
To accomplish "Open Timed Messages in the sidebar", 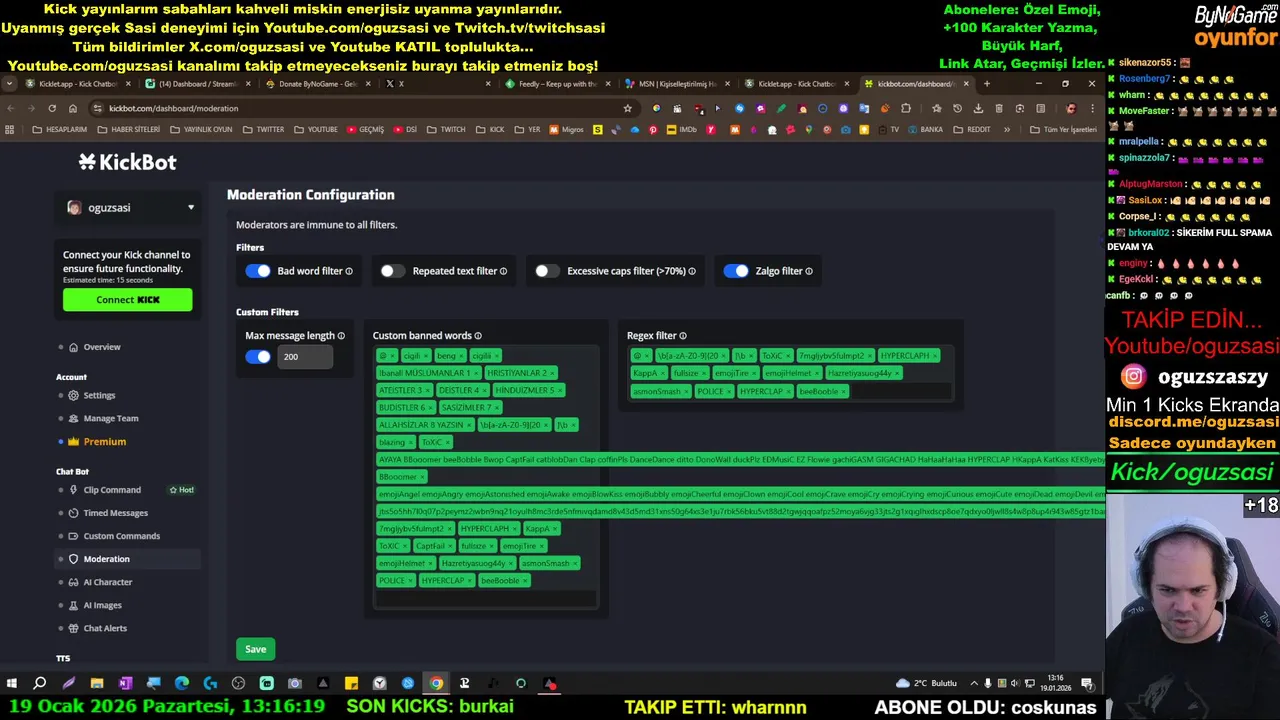I will coord(115,513).
